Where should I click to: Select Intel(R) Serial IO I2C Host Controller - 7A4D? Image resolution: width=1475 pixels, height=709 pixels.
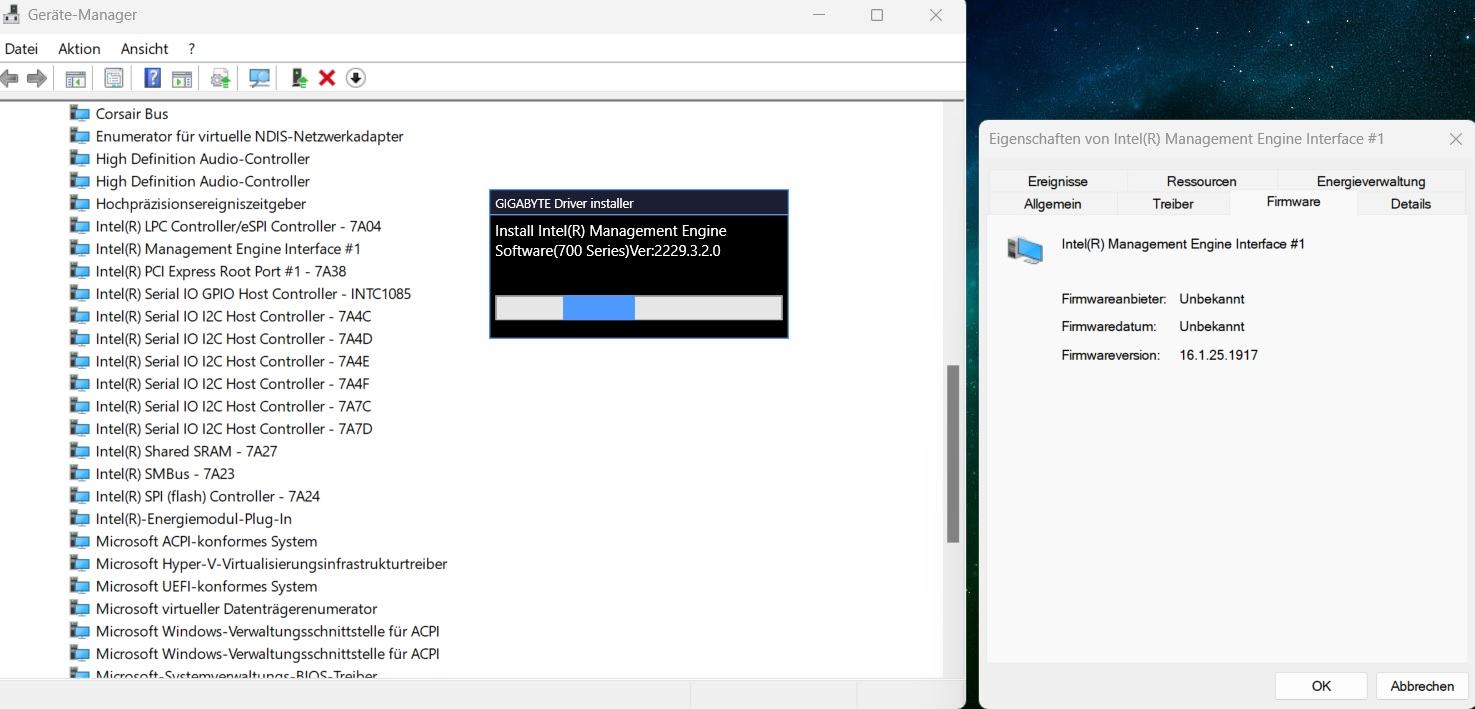tap(234, 338)
